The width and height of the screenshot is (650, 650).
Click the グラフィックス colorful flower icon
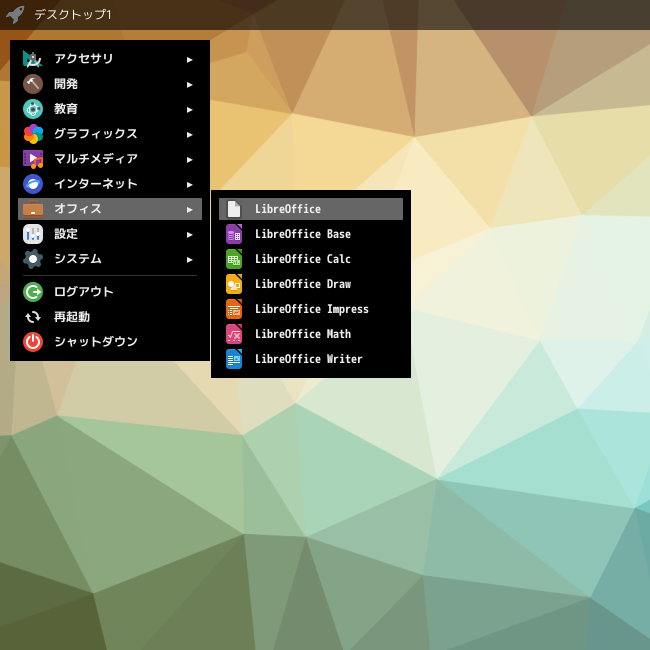[33, 134]
